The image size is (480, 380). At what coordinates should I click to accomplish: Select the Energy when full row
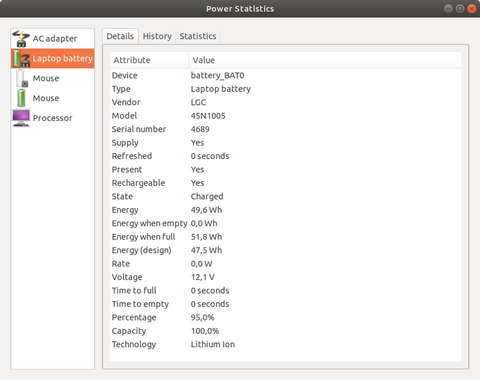pyautogui.click(x=286, y=237)
